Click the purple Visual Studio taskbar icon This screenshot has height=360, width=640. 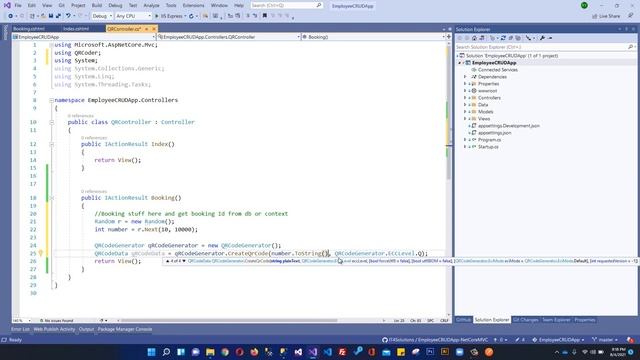[x=313, y=352]
